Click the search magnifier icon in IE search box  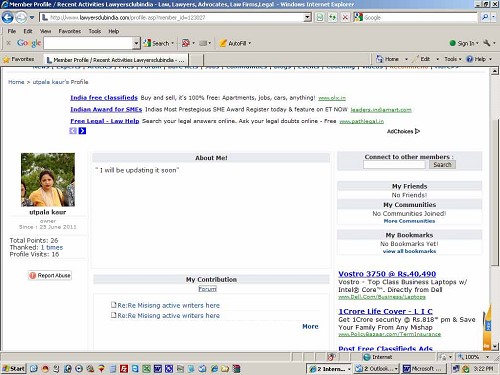(485, 17)
